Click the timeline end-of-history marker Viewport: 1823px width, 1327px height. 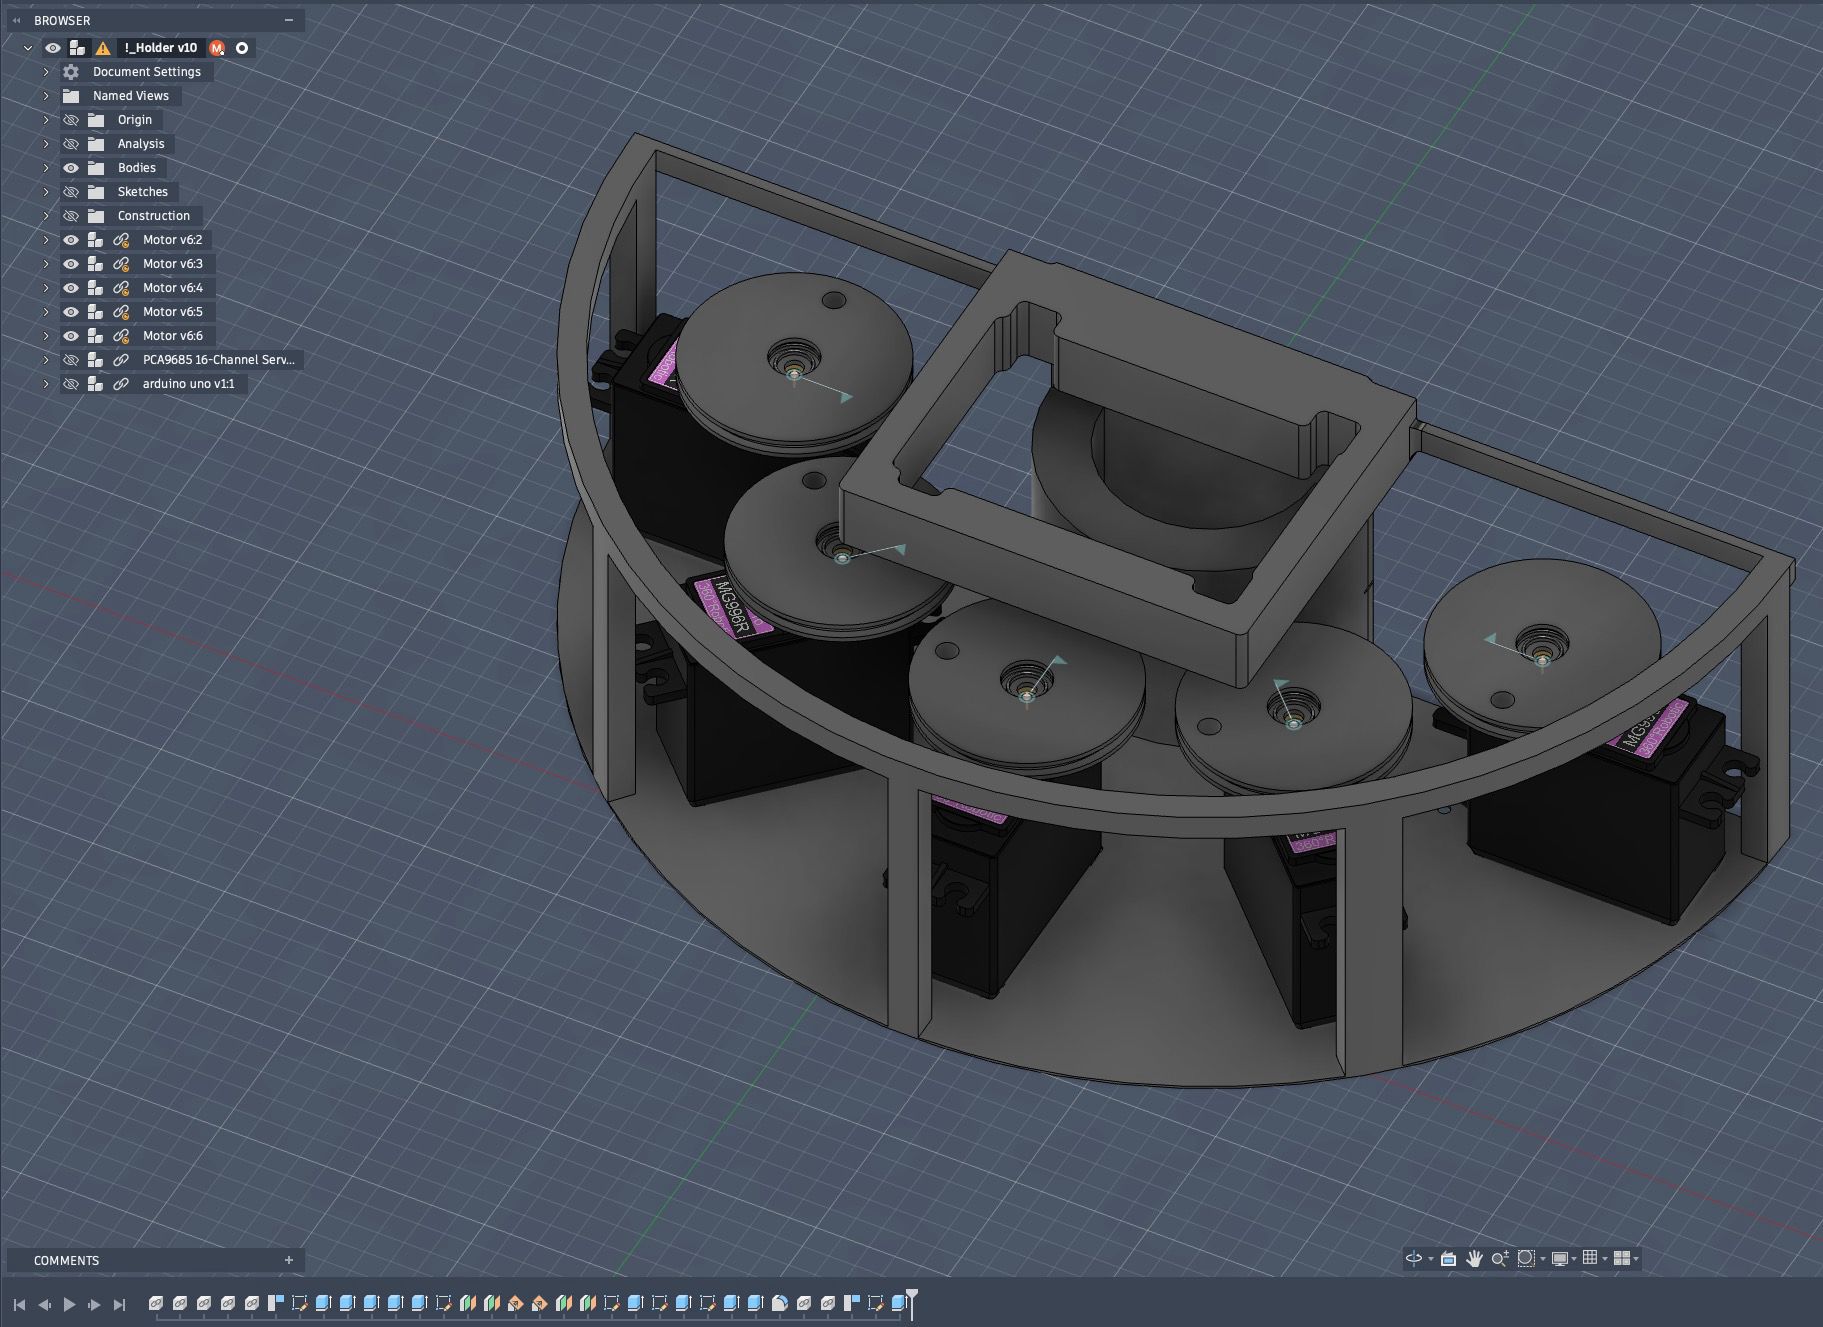coord(912,1303)
